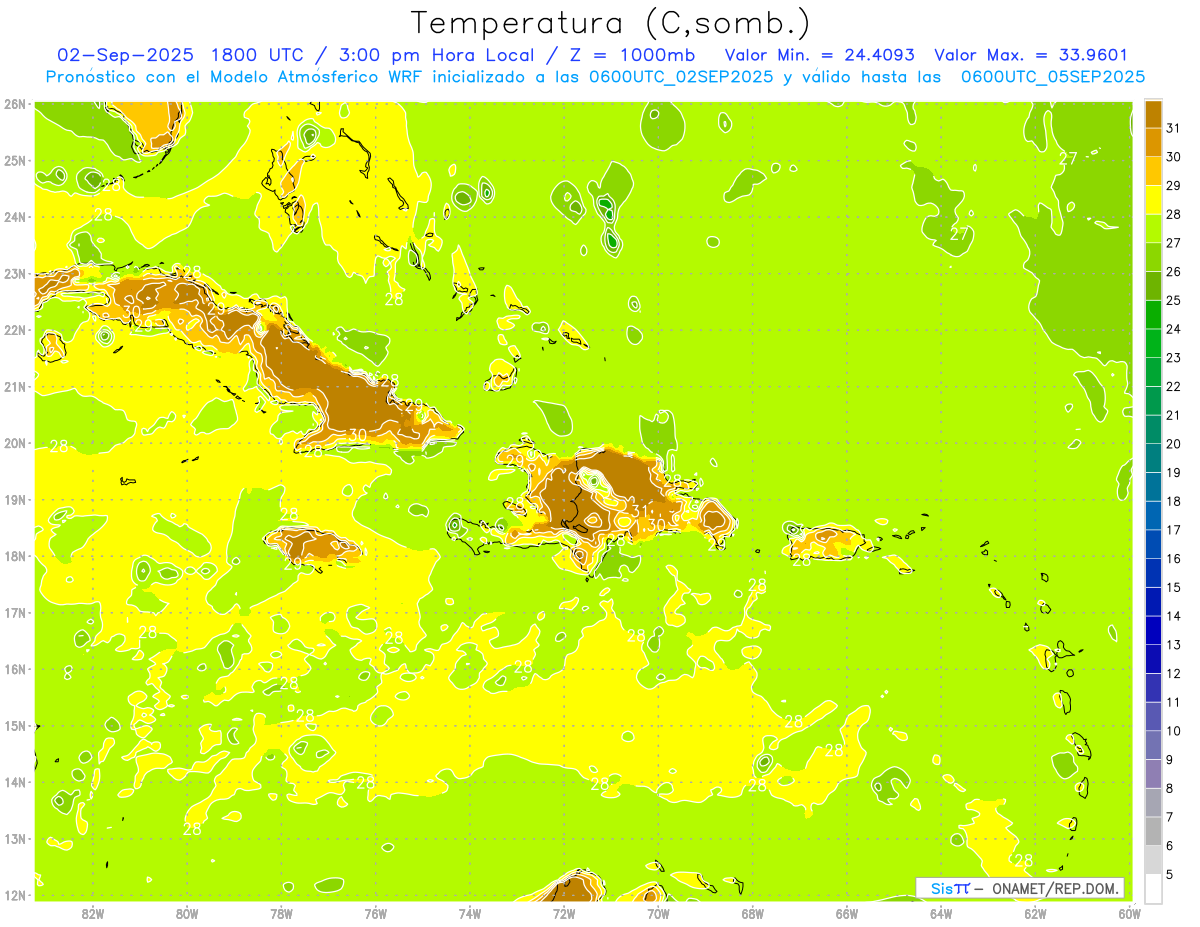This screenshot has height=927, width=1200.
Task: Click the 70W longitude axis label
Action: [658, 913]
